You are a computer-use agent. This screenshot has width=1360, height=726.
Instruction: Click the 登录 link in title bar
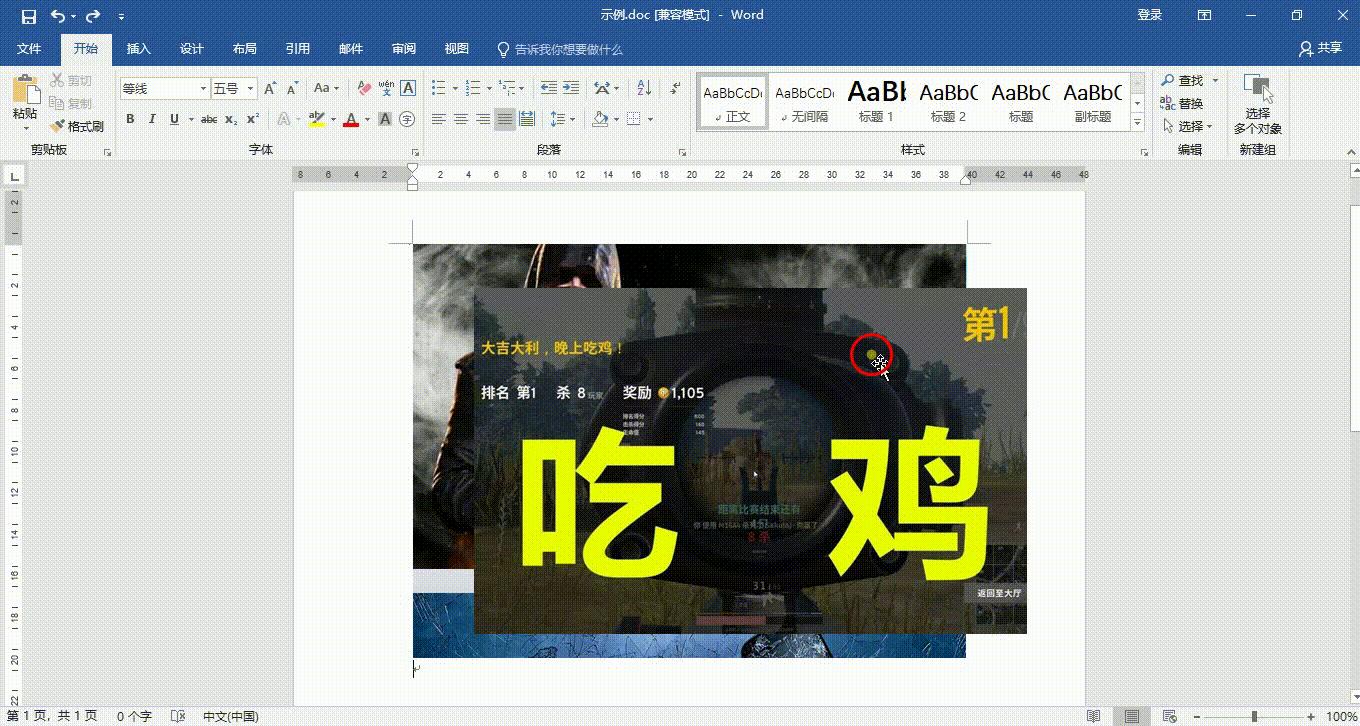pyautogui.click(x=1150, y=15)
